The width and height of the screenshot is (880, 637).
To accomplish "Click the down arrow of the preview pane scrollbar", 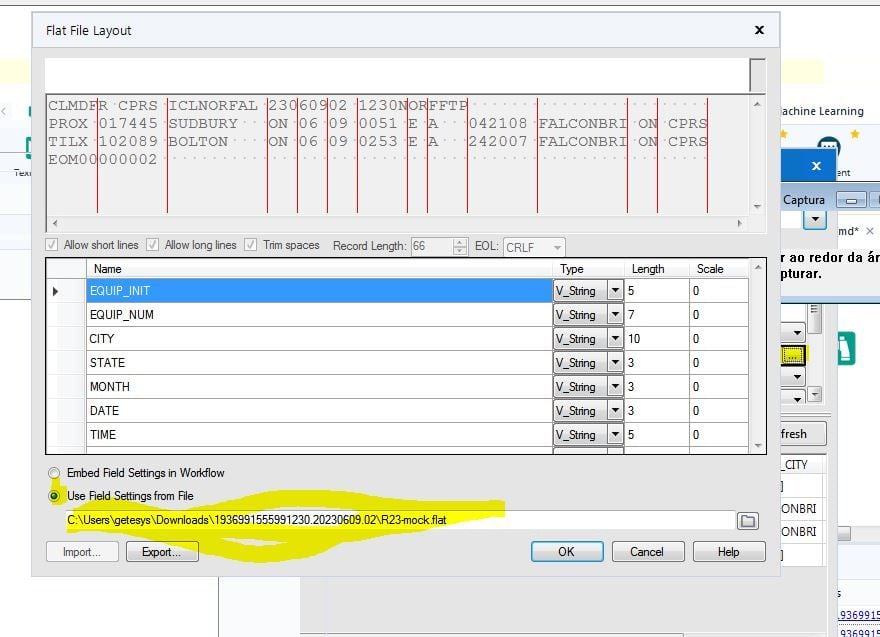I will pos(757,207).
